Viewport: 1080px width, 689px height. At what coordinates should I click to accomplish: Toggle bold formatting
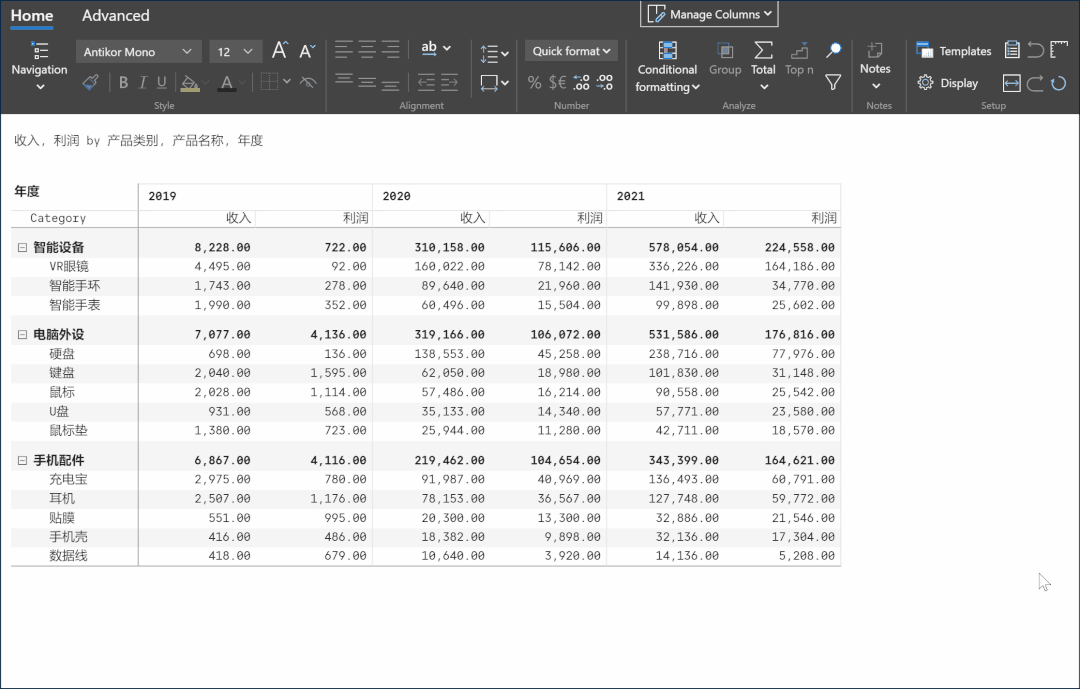123,83
